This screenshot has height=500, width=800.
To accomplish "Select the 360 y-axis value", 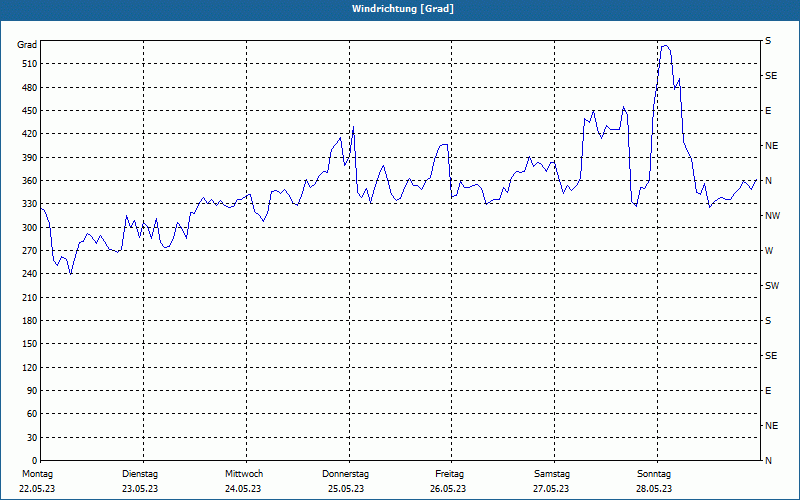I will click(x=30, y=181).
